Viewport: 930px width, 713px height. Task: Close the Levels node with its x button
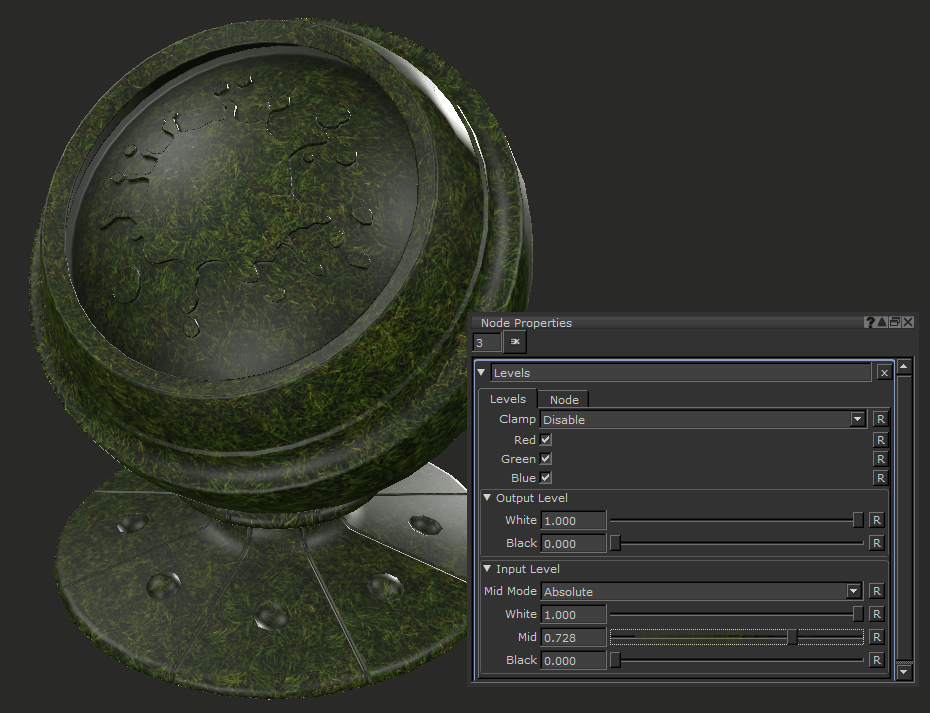884,373
